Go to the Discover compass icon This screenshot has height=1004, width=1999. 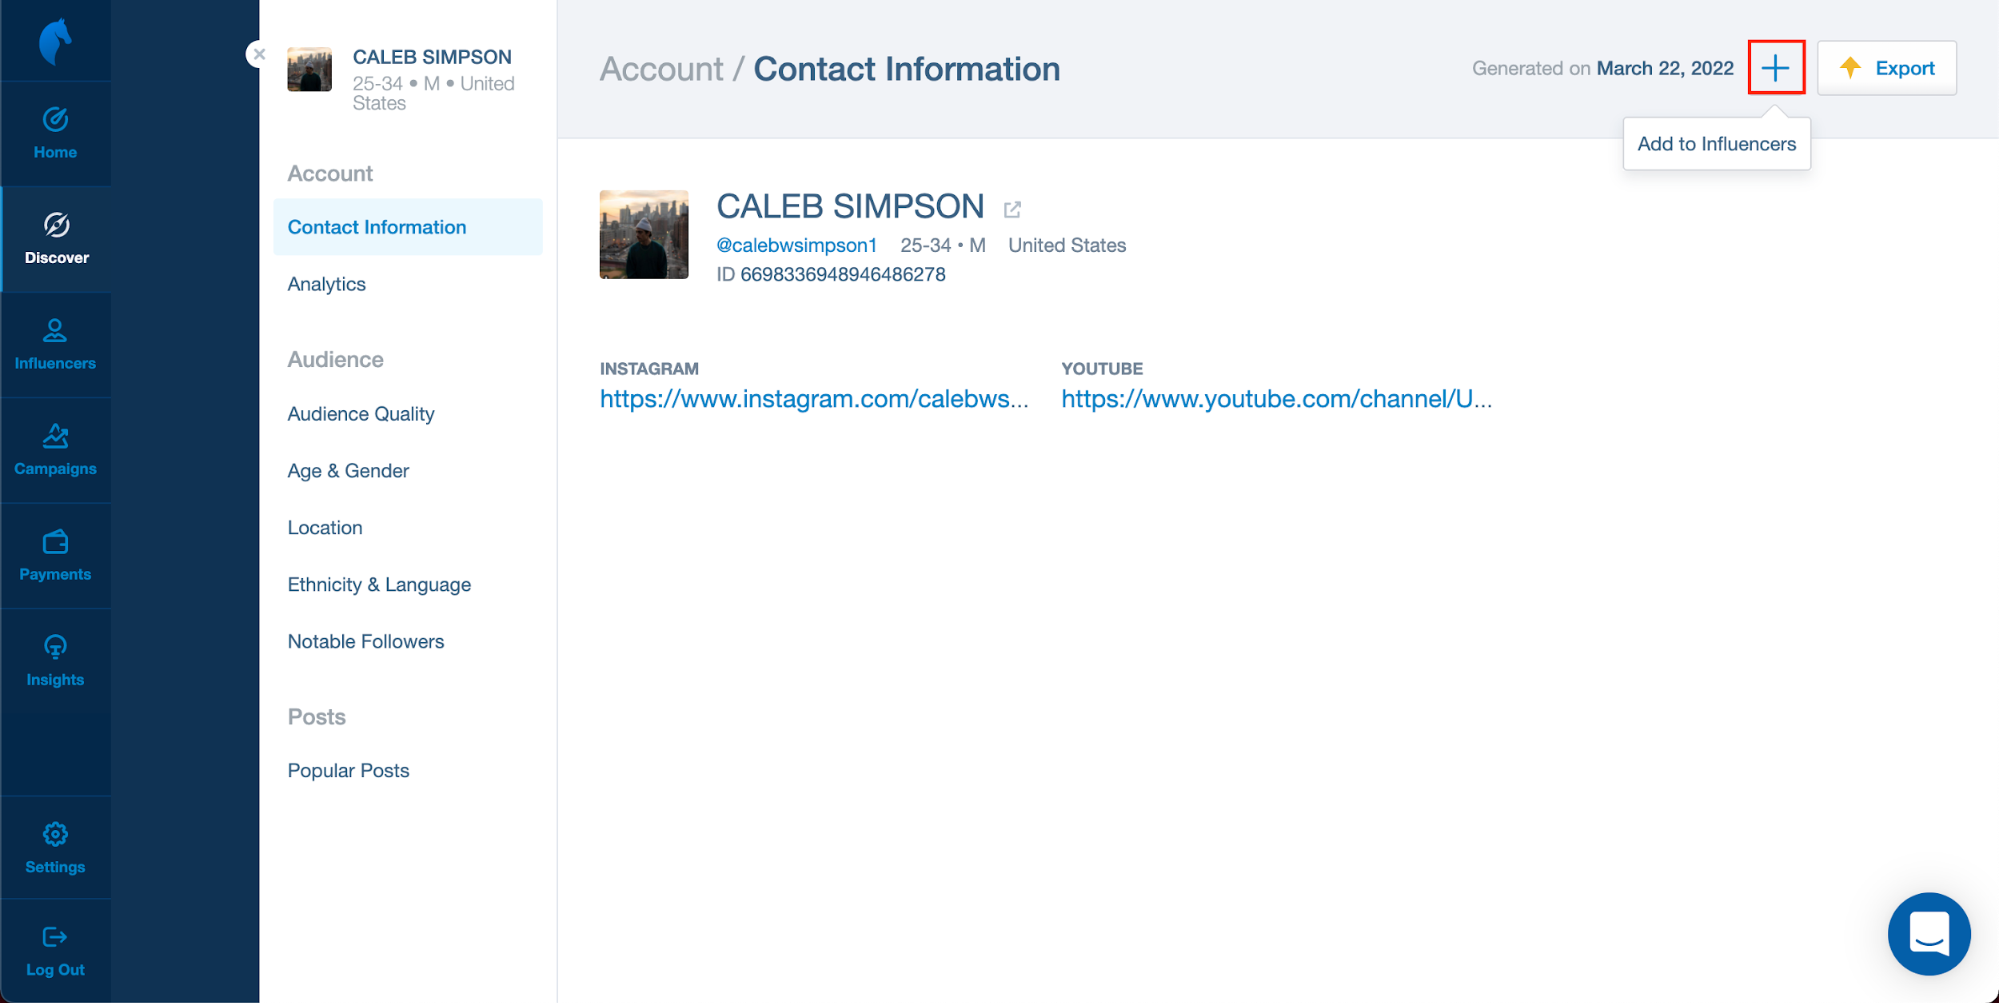tap(56, 225)
